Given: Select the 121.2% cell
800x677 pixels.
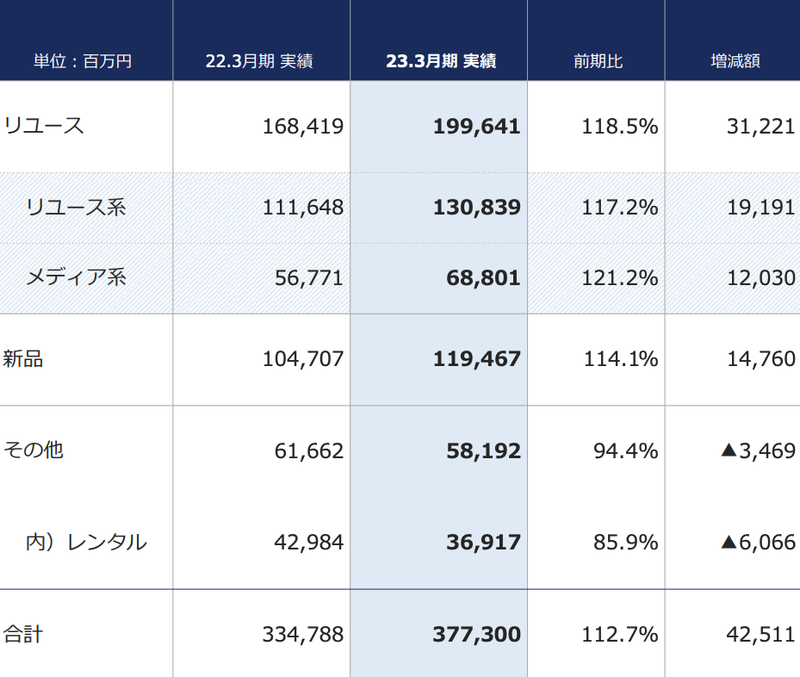Looking at the screenshot, I should click(620, 278).
